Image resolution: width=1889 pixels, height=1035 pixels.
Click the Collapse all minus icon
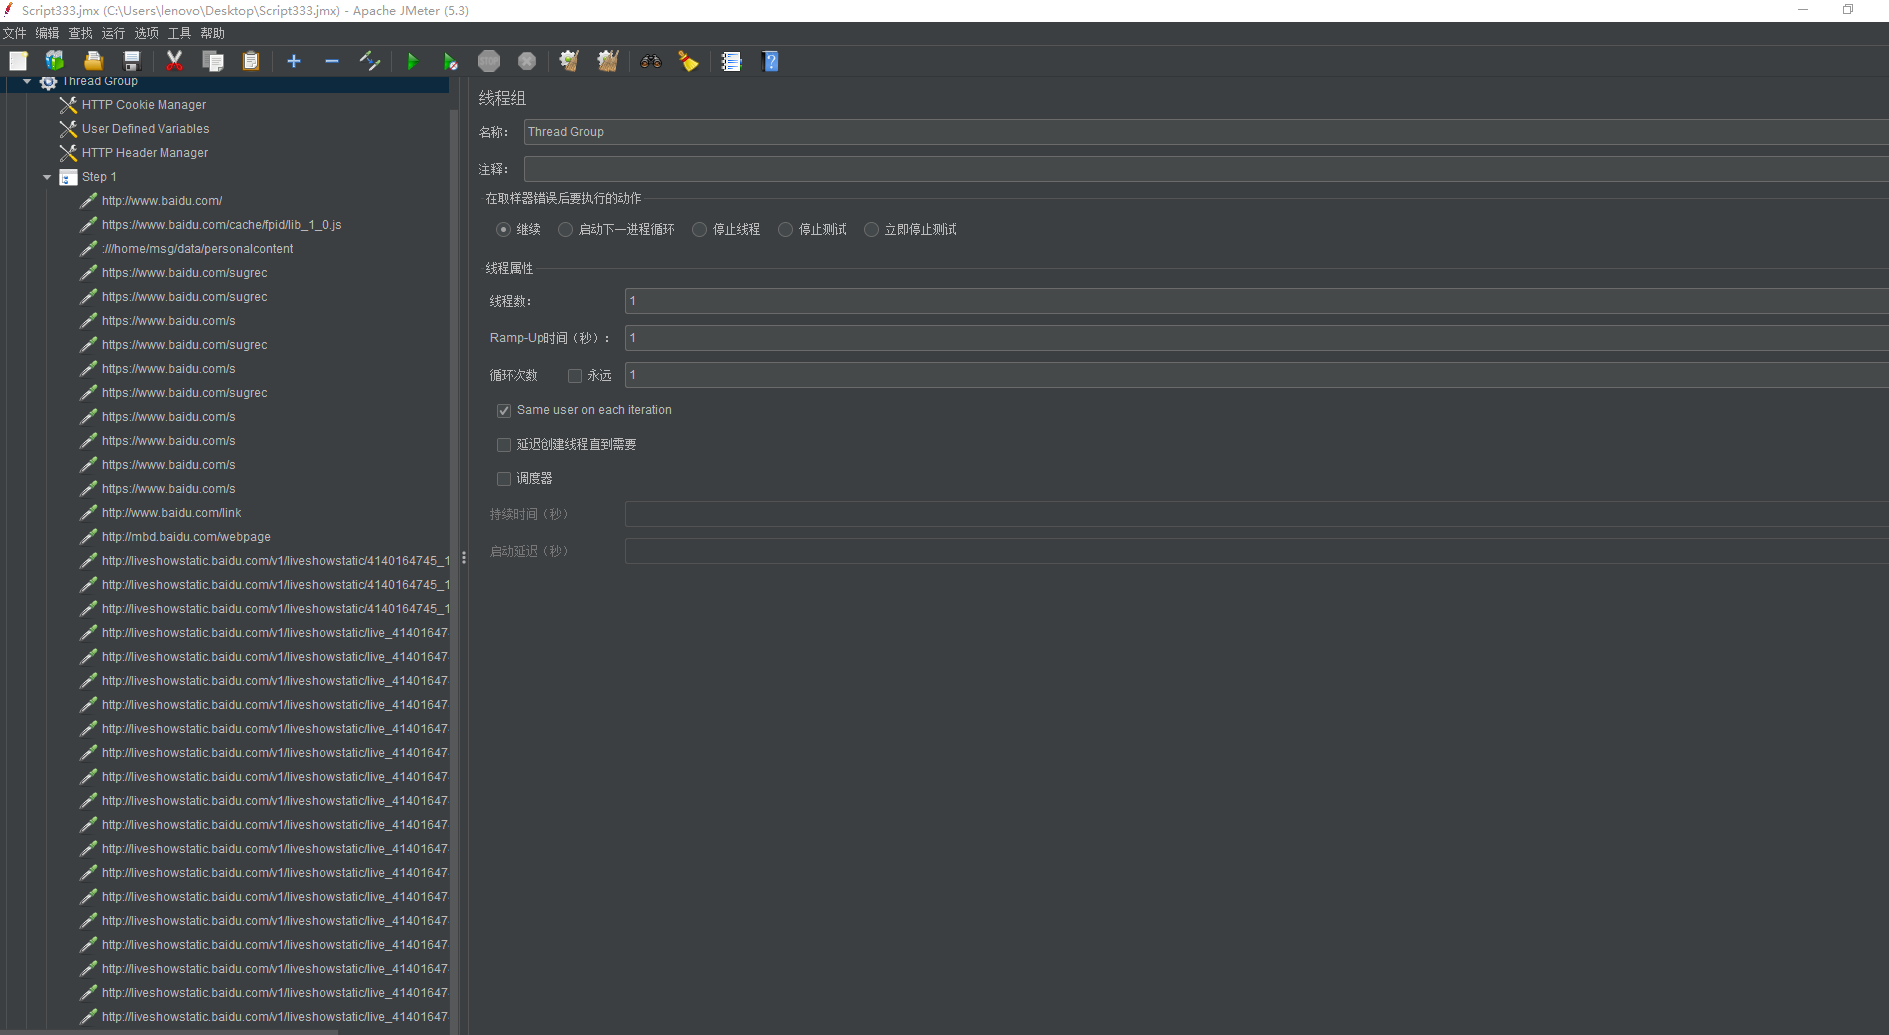(332, 61)
